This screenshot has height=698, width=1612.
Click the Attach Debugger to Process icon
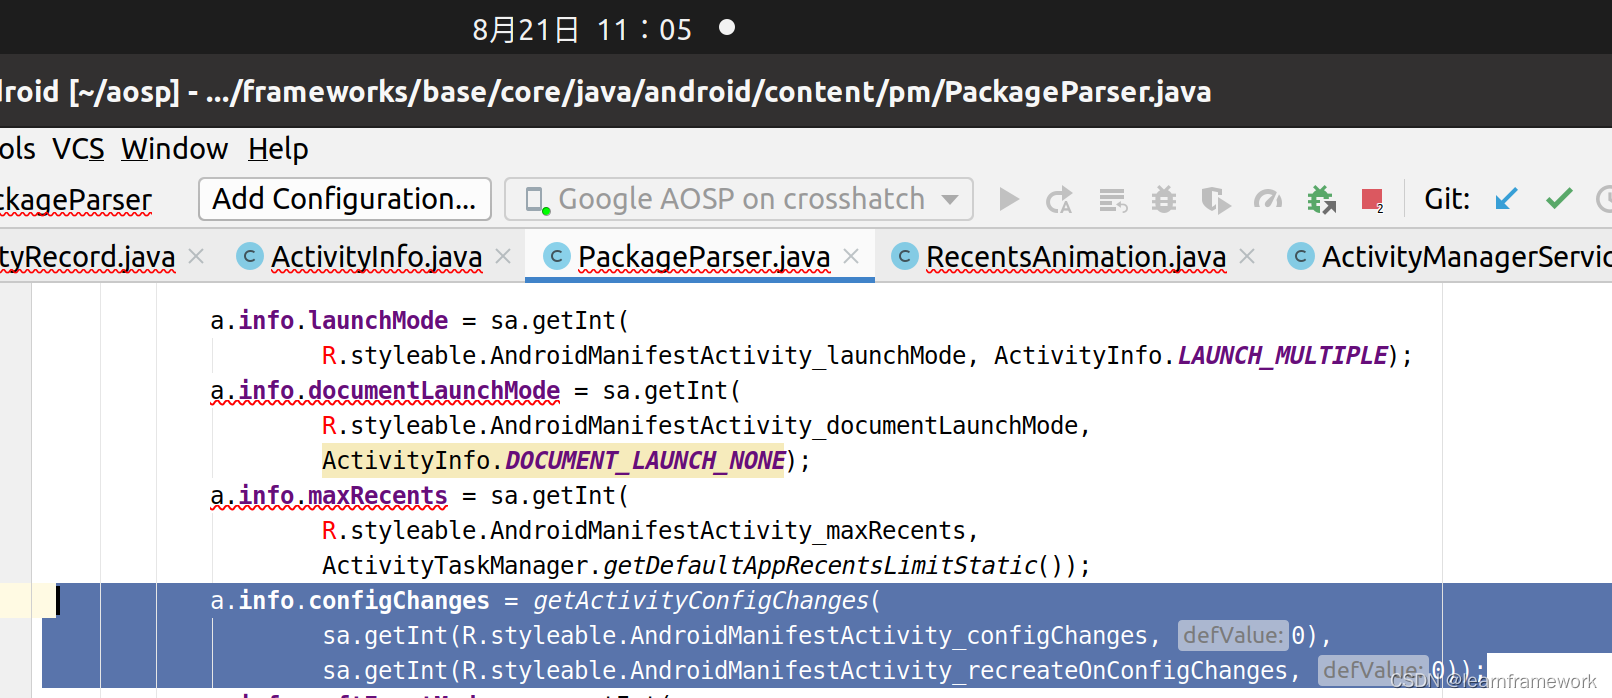pyautogui.click(x=1321, y=200)
